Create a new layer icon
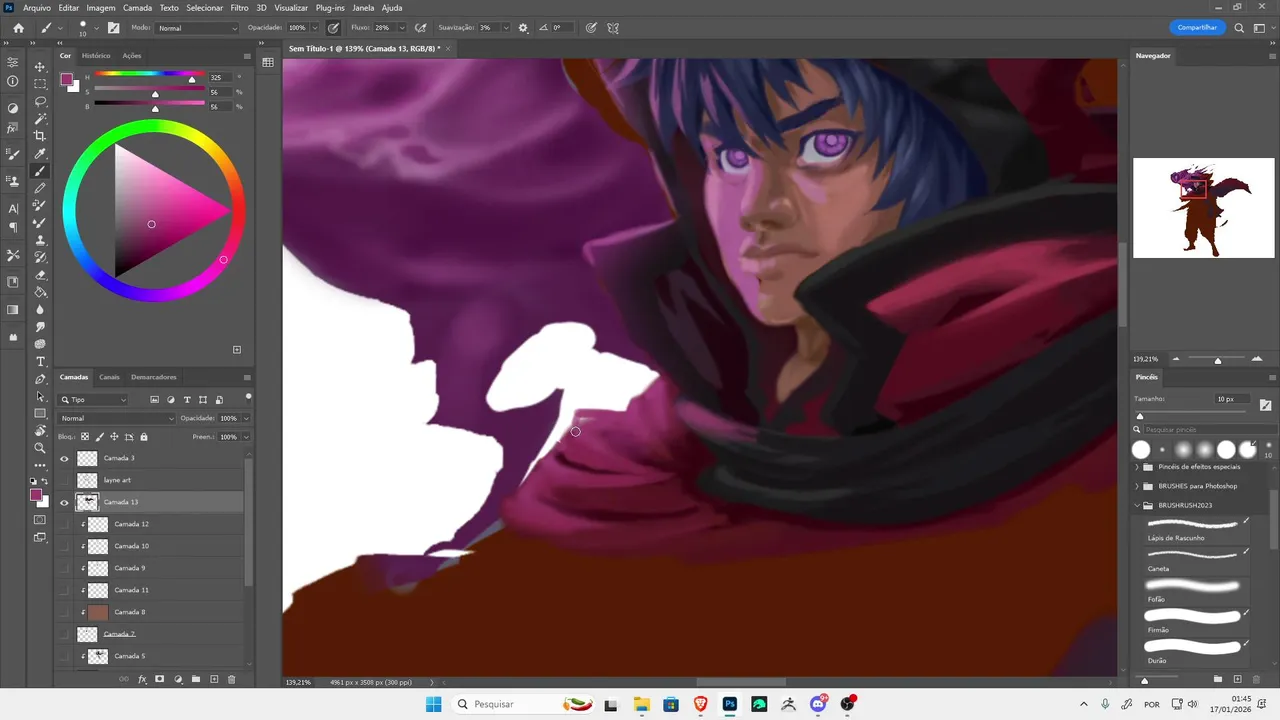This screenshot has height=720, width=1280. (214, 679)
